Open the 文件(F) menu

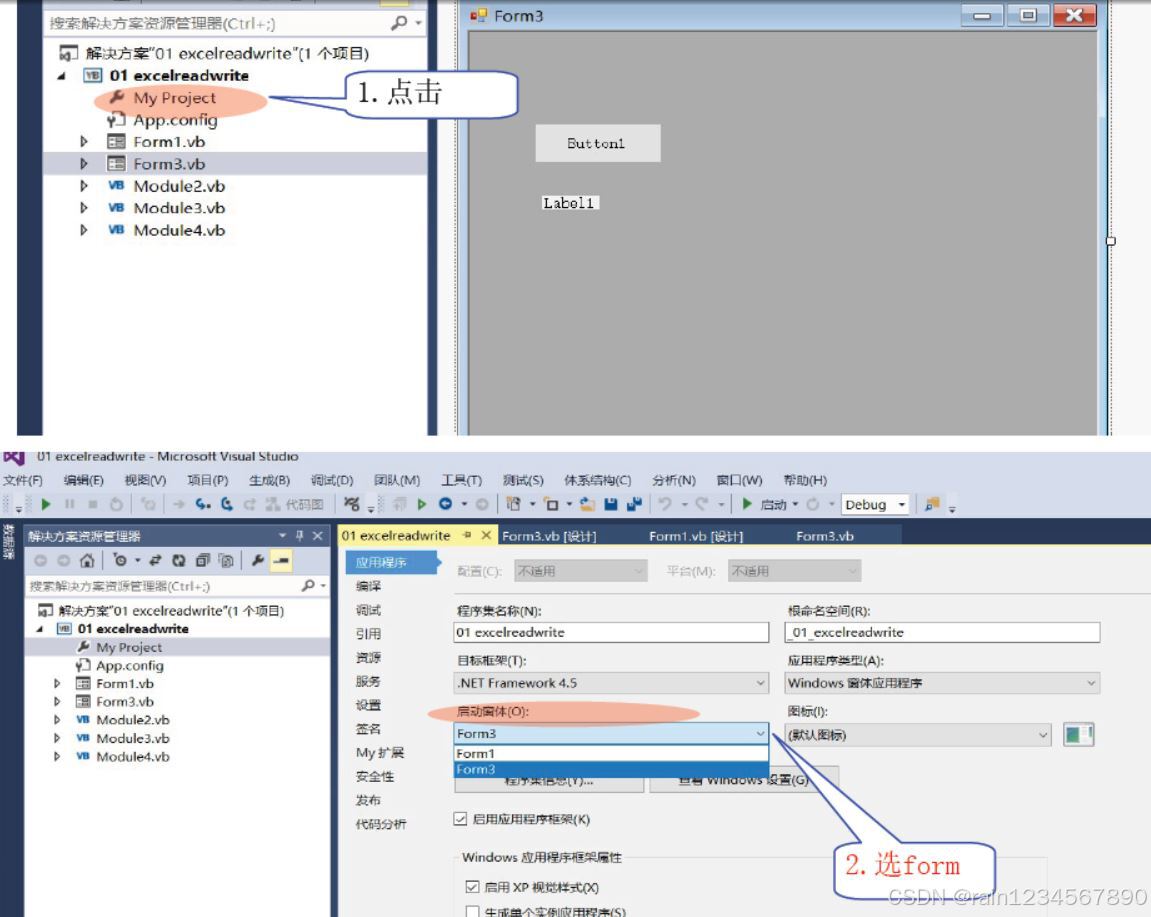tap(23, 480)
